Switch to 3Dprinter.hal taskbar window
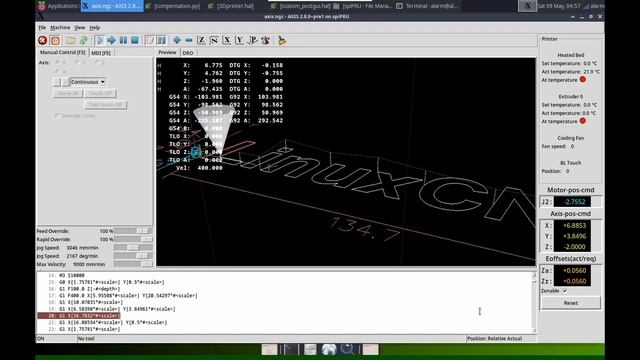The height and width of the screenshot is (360, 640). point(231,6)
